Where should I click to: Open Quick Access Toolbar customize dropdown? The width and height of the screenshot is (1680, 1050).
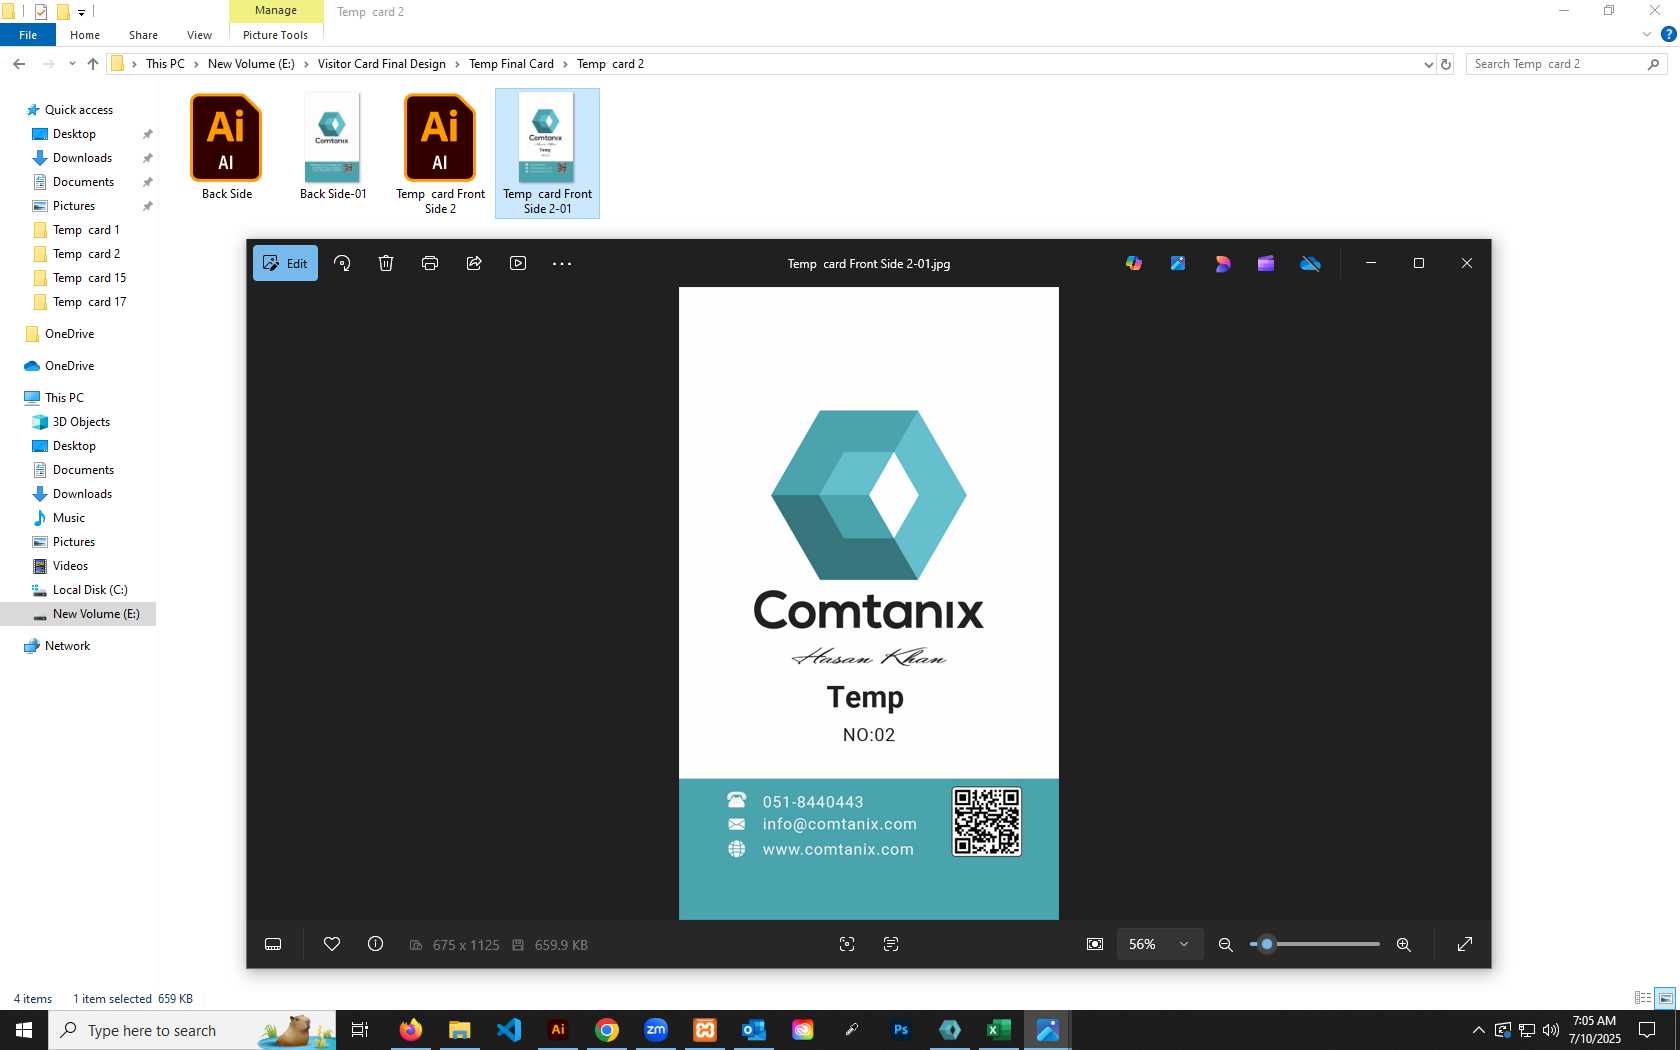point(81,12)
